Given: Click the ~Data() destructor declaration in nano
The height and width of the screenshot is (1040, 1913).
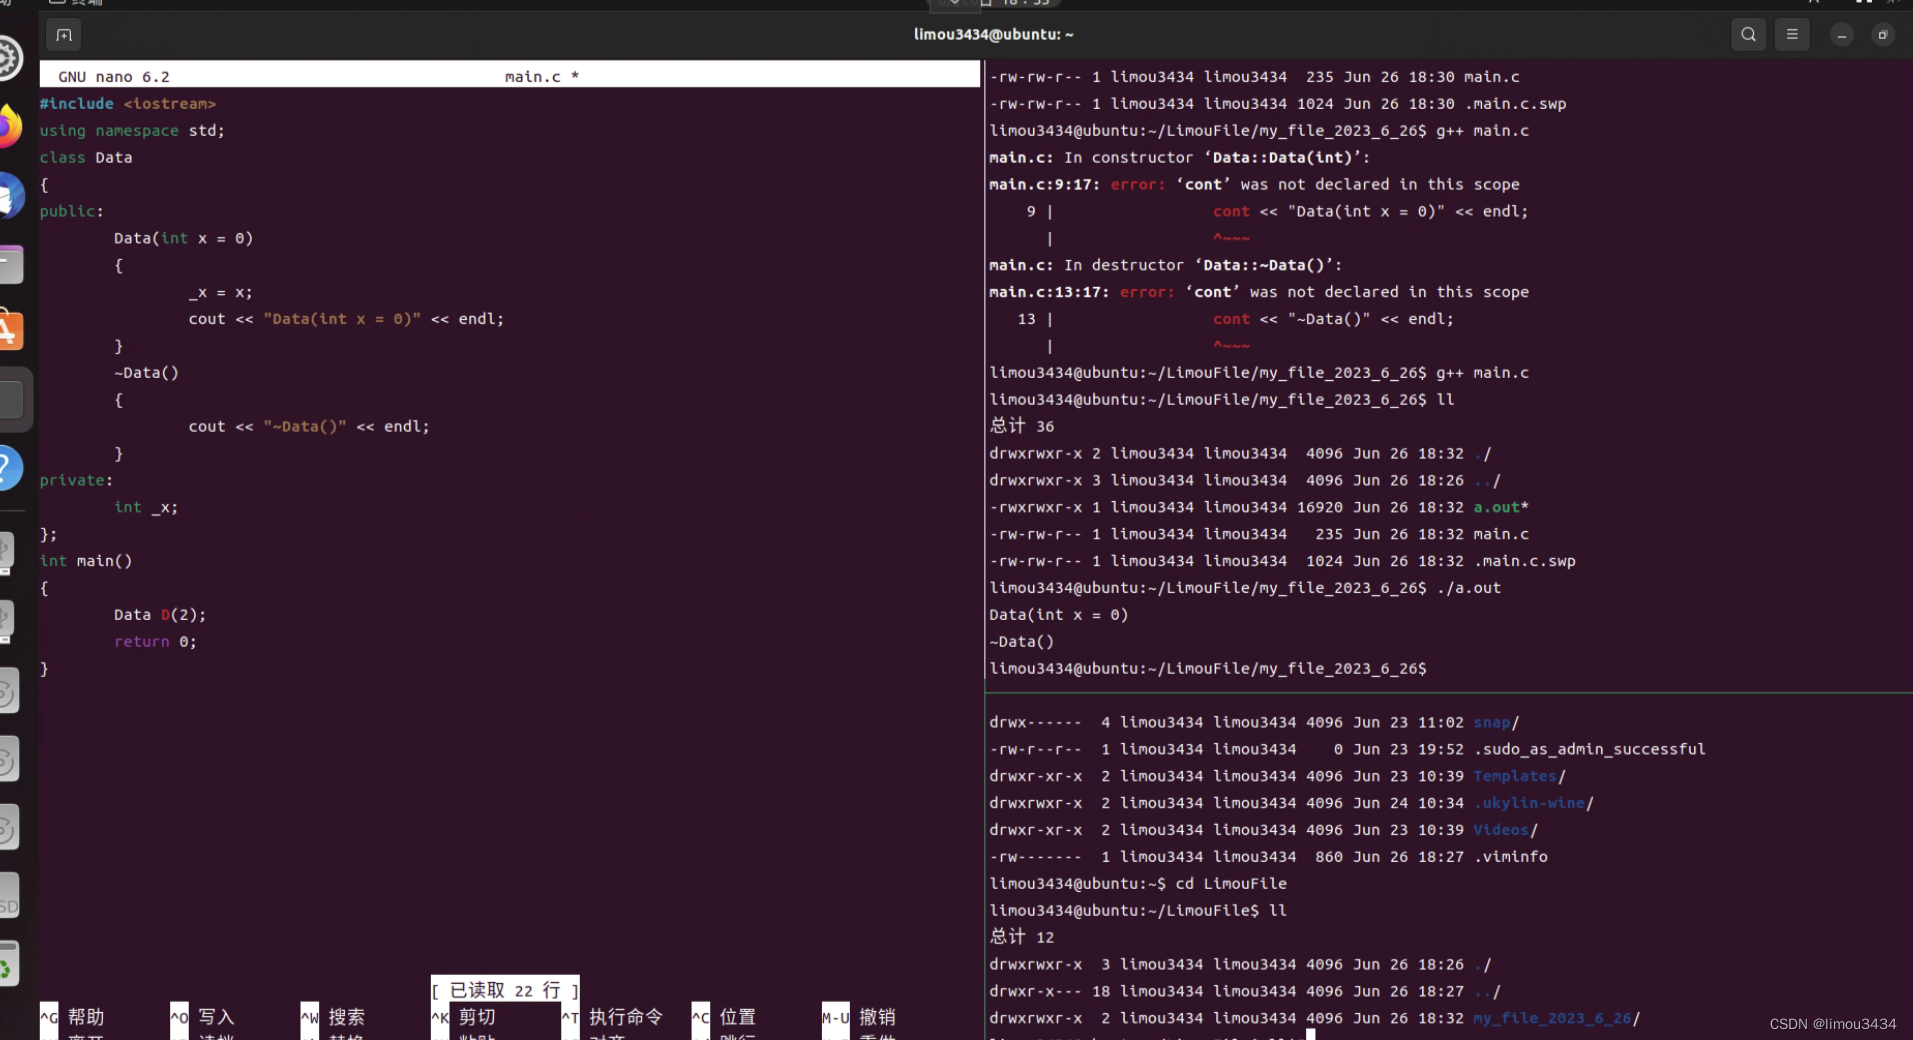Looking at the screenshot, I should 146,373.
